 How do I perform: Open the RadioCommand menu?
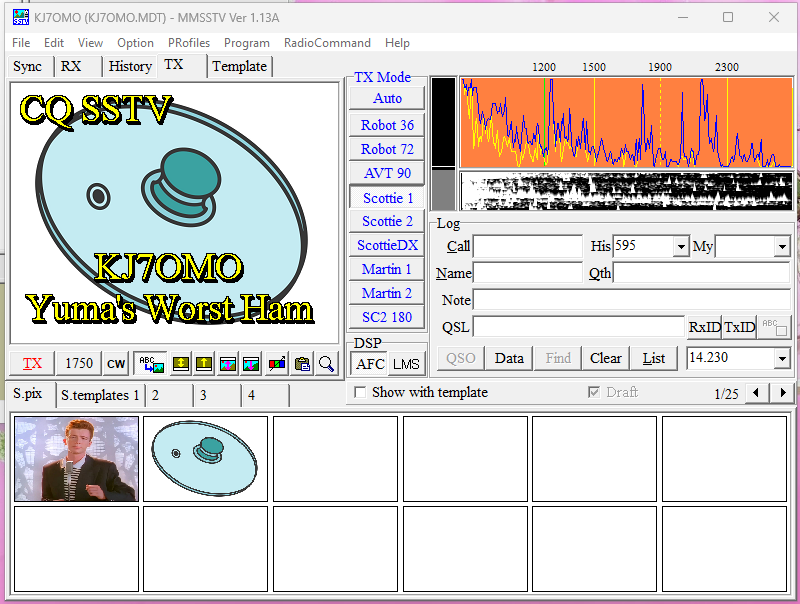[327, 43]
